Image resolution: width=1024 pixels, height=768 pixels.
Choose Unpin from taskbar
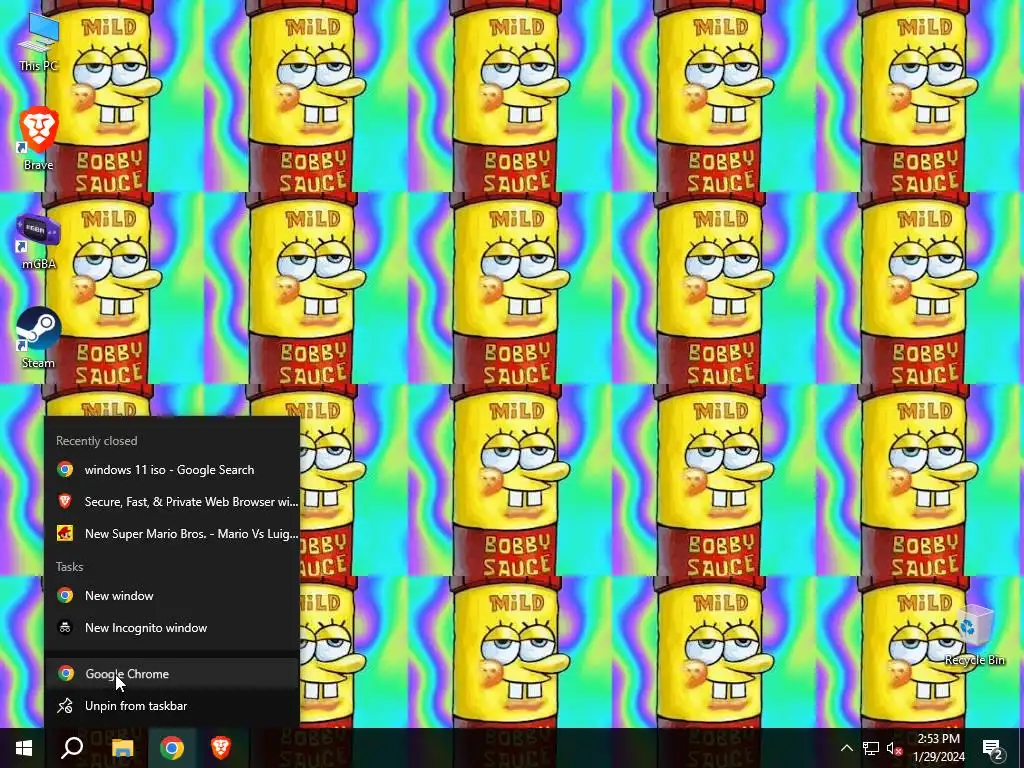pos(172,706)
